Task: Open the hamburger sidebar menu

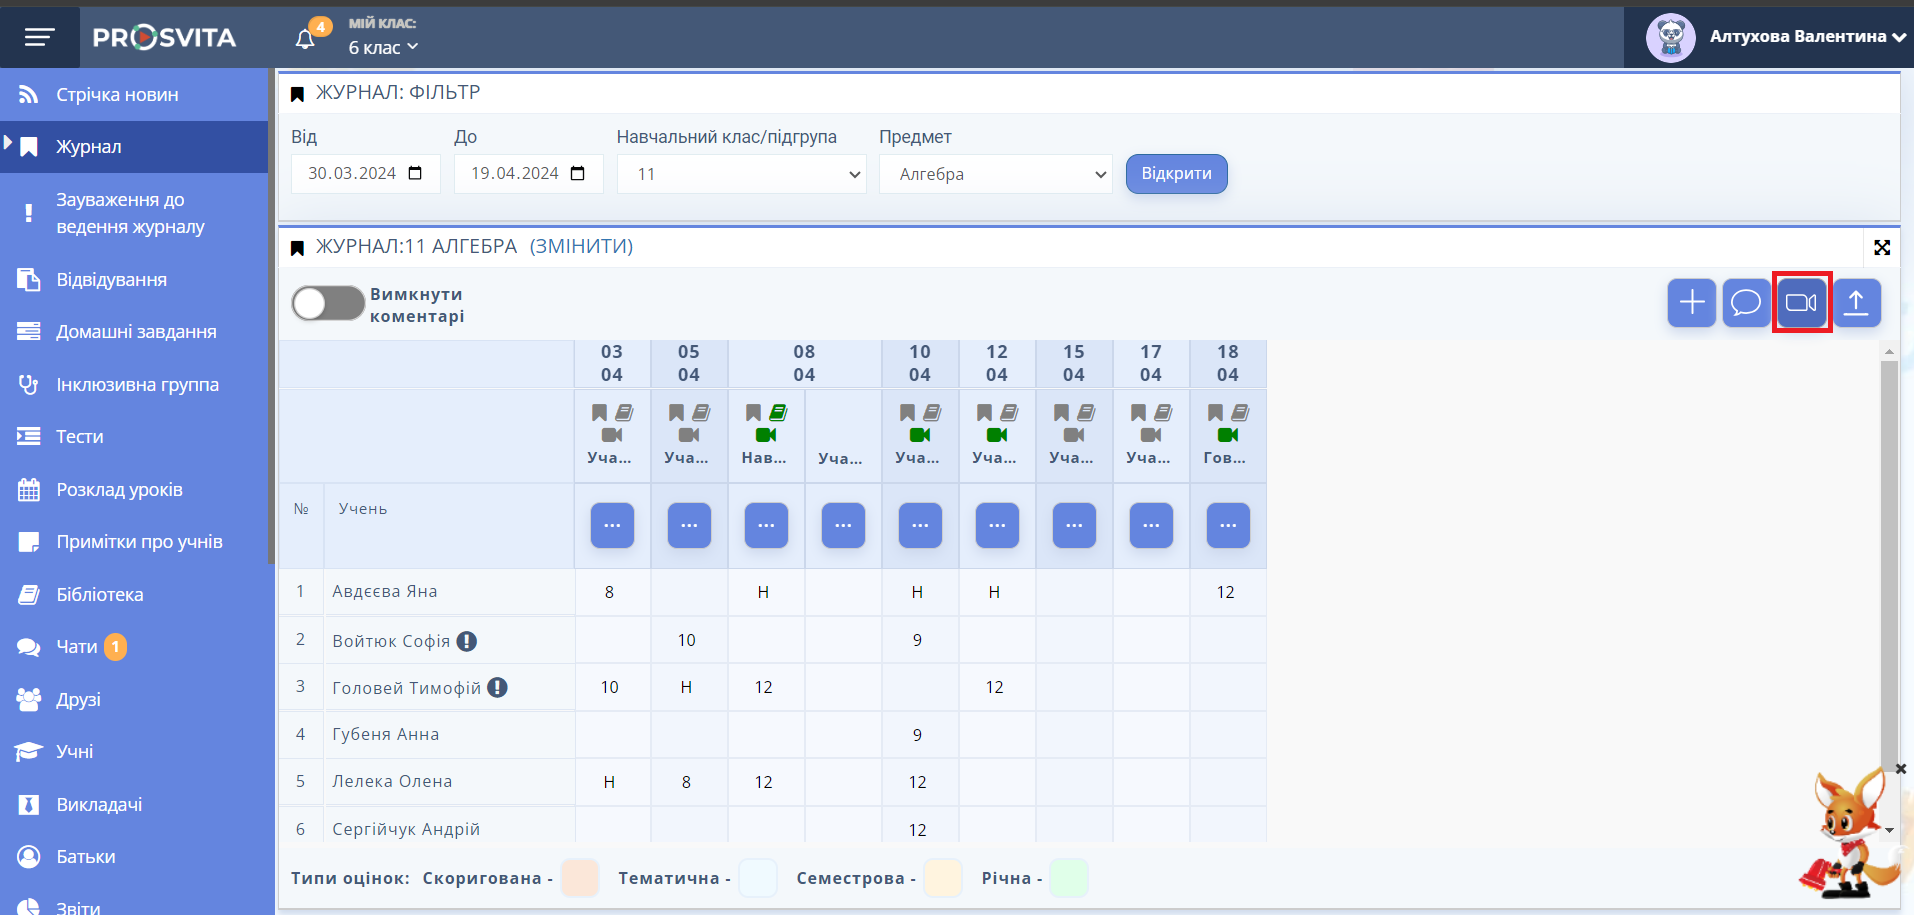Action: point(40,37)
